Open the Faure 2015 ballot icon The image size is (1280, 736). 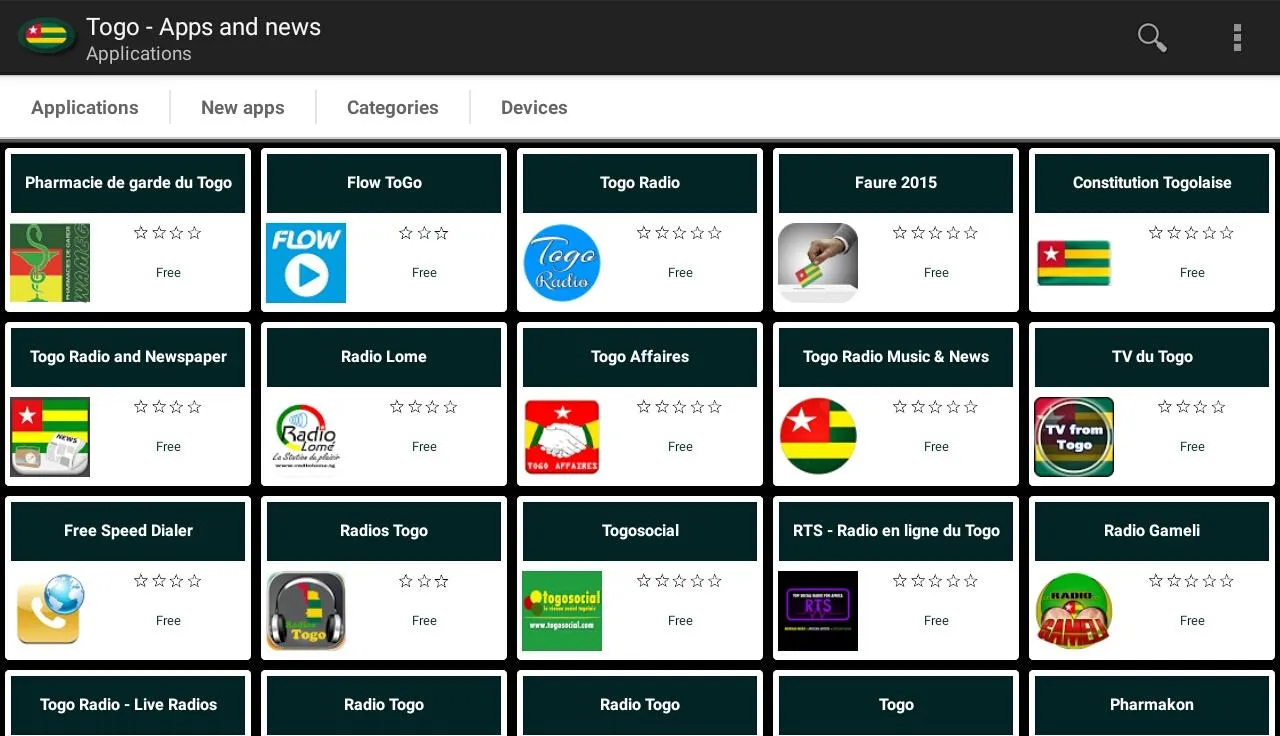click(818, 263)
